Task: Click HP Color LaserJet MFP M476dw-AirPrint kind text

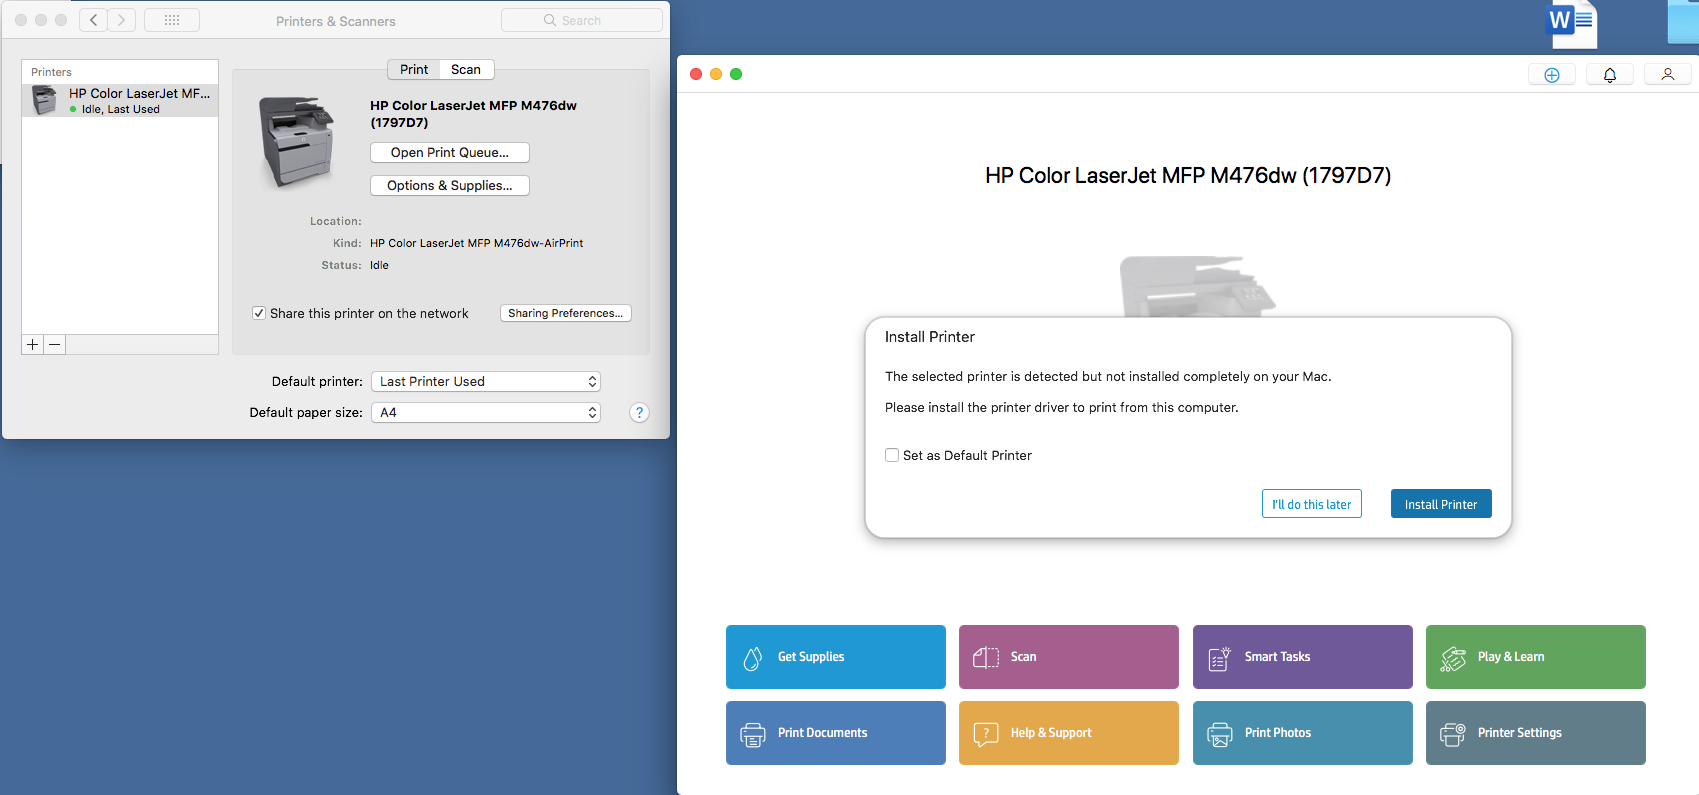Action: point(477,243)
